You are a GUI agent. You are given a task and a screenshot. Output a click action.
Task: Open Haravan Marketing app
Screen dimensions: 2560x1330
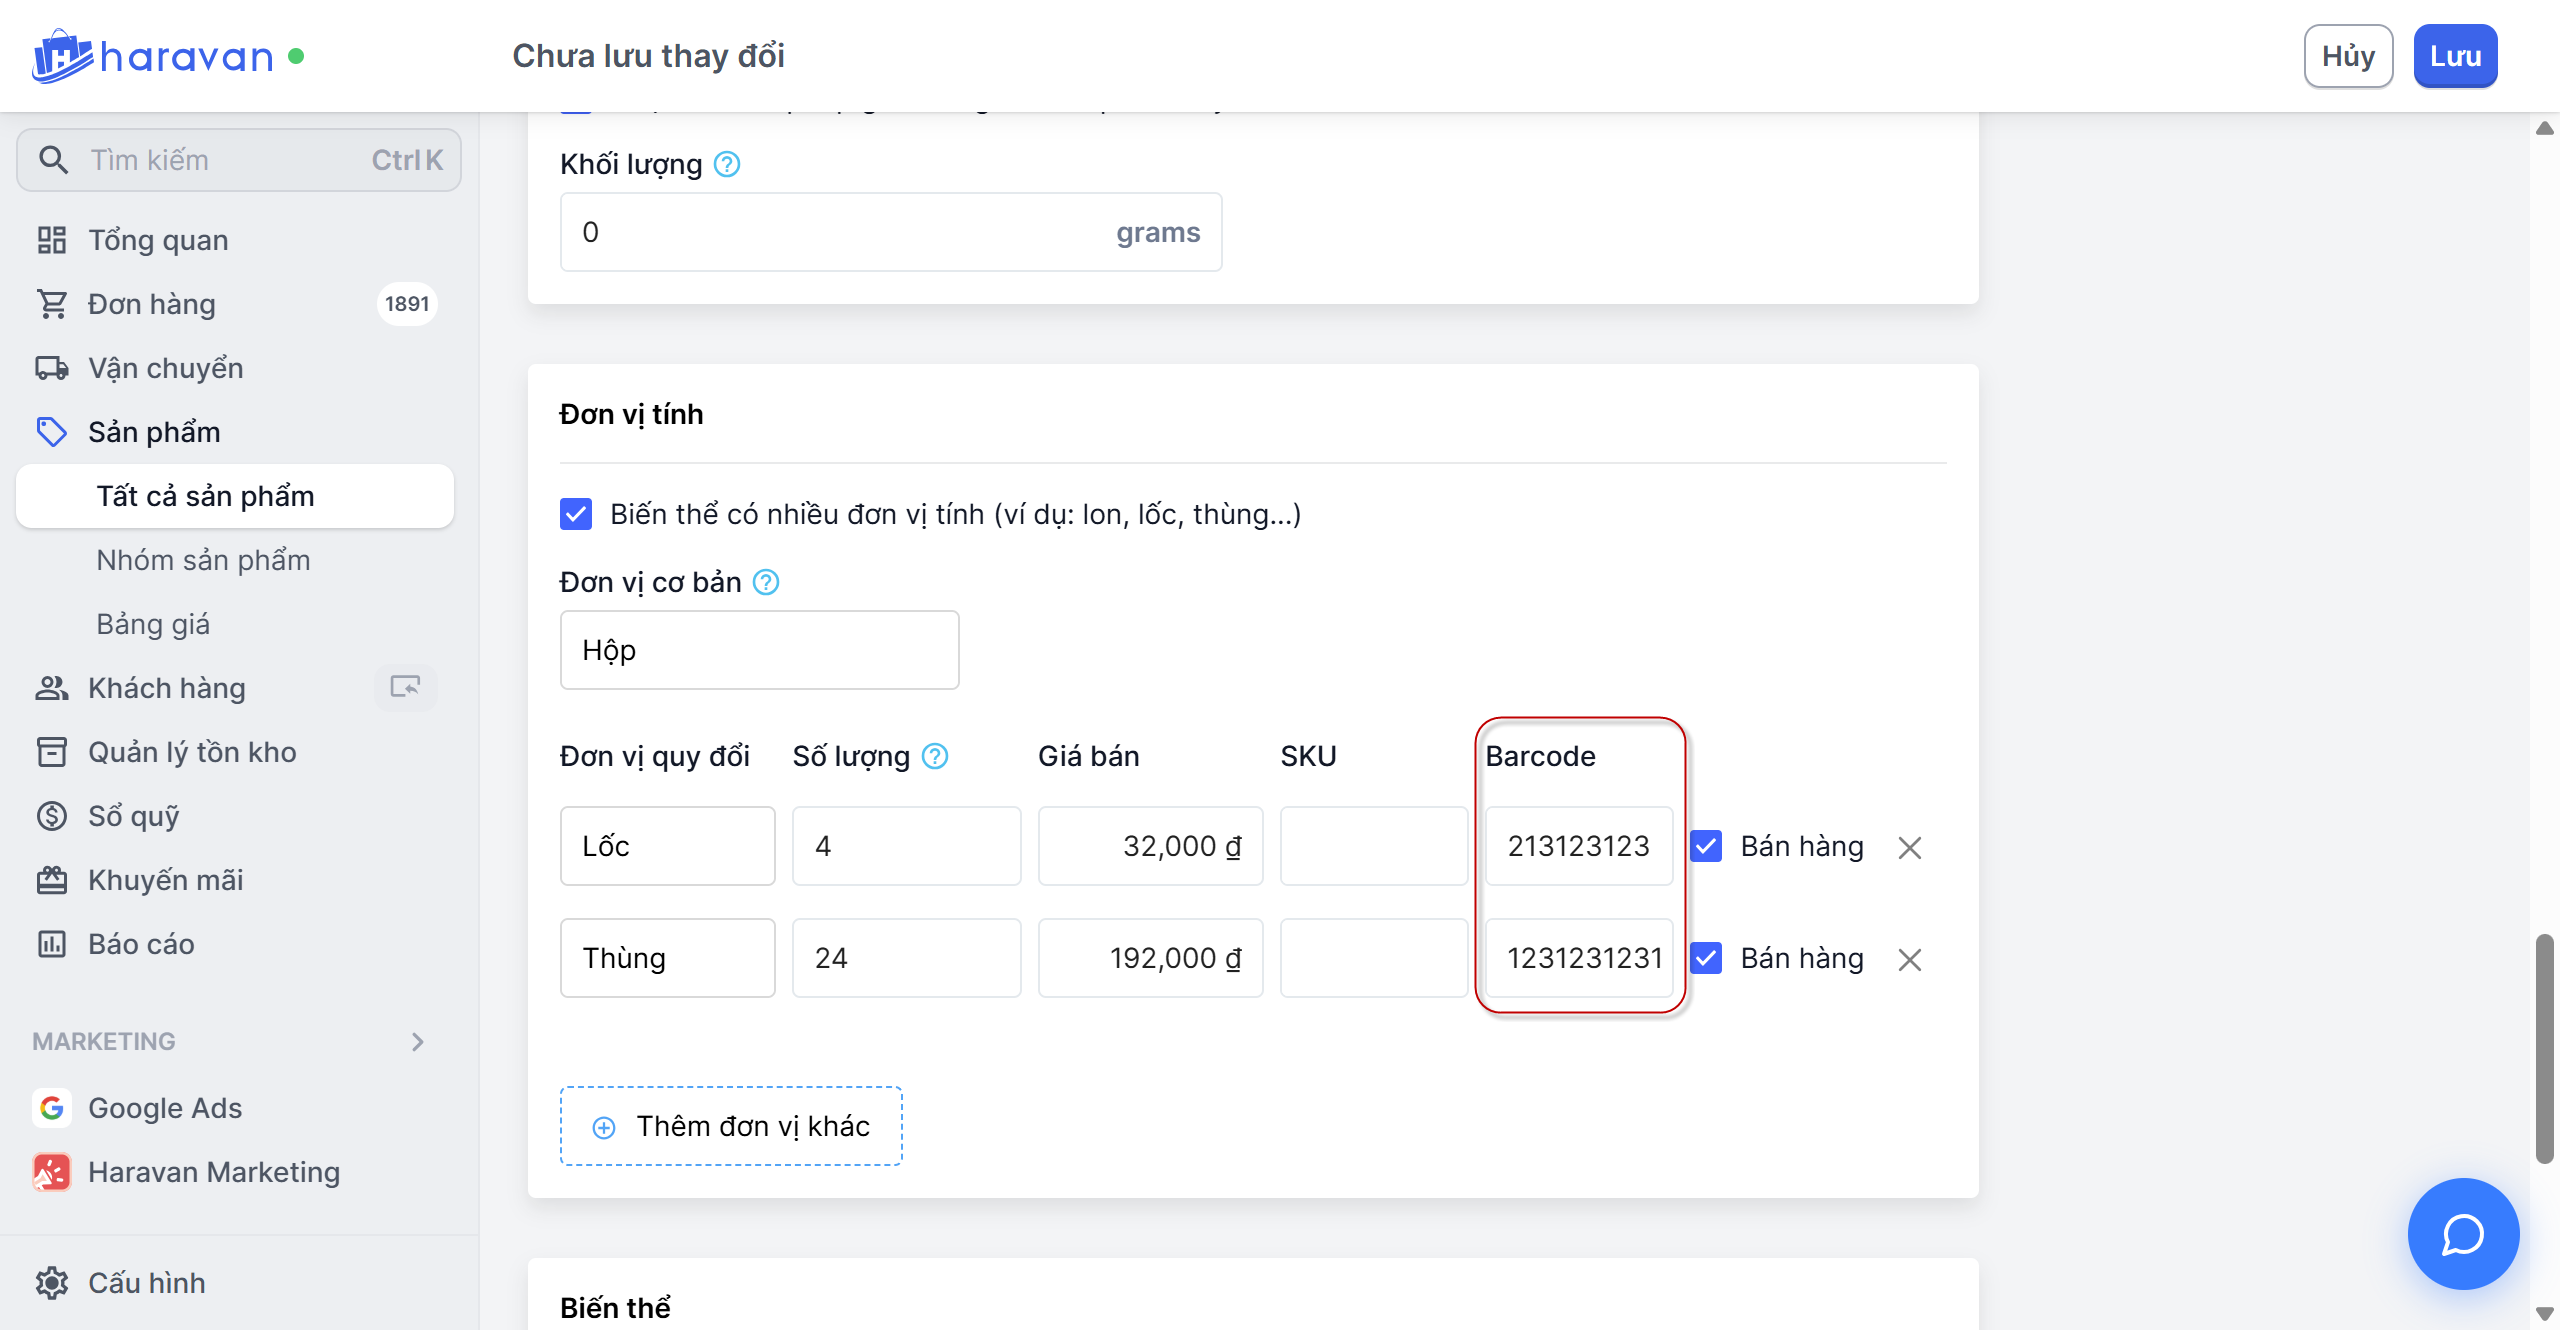click(x=213, y=1172)
